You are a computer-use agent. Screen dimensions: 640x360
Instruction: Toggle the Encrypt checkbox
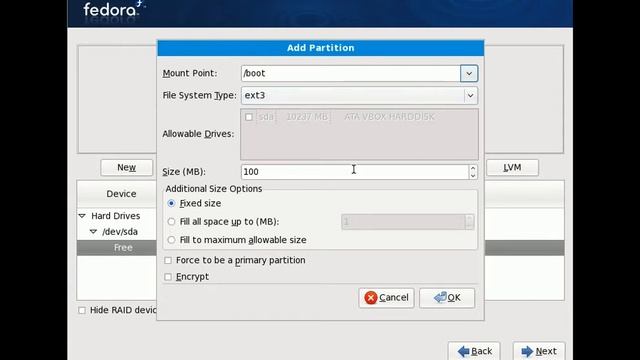coord(168,277)
